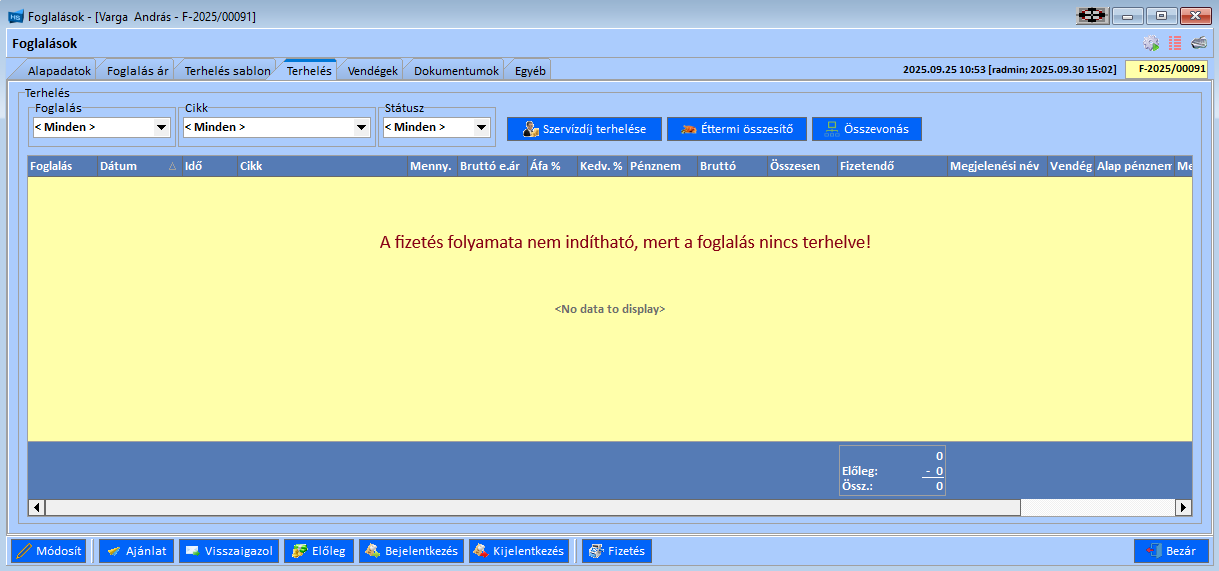Screen dimensions: 1219x571
Task: Click the horizontal scrollbar right arrow
Action: click(1184, 508)
